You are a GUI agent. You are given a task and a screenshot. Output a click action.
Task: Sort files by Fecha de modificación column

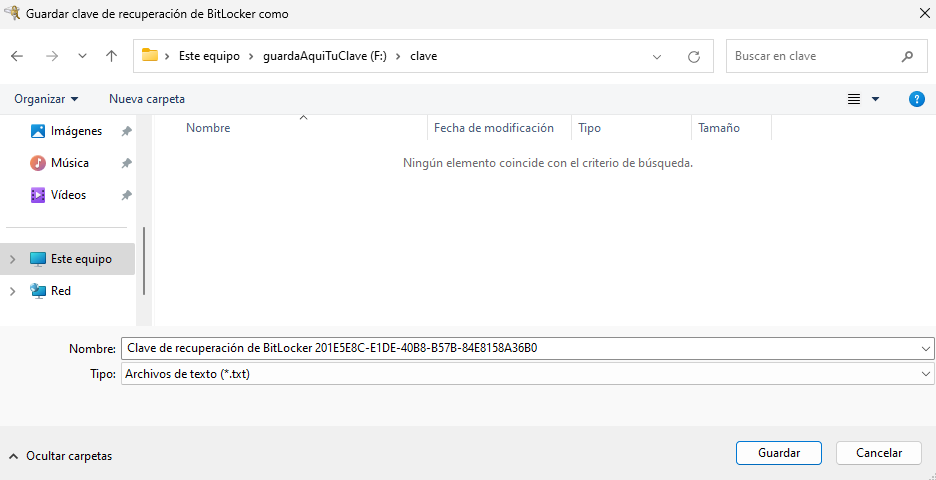(493, 128)
